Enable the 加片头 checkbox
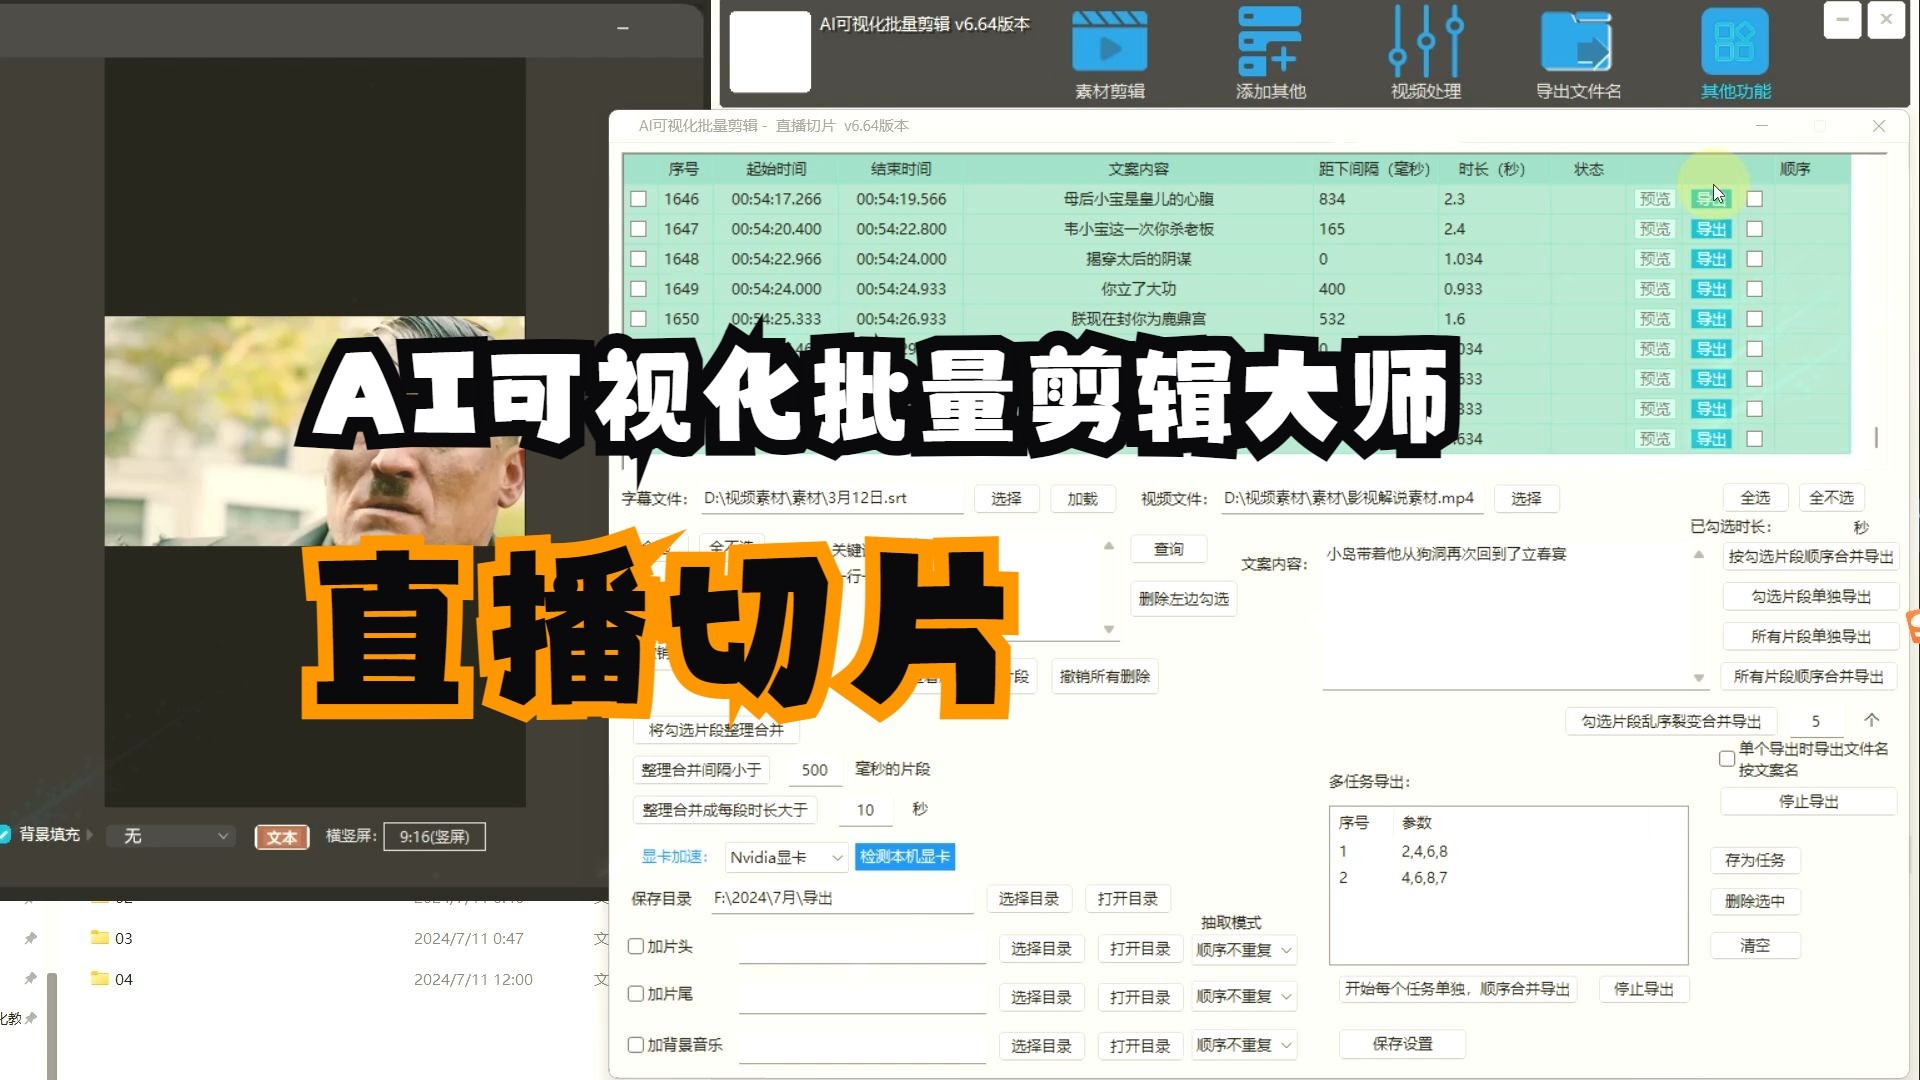Screen dimensions: 1920x1080 [x=635, y=946]
